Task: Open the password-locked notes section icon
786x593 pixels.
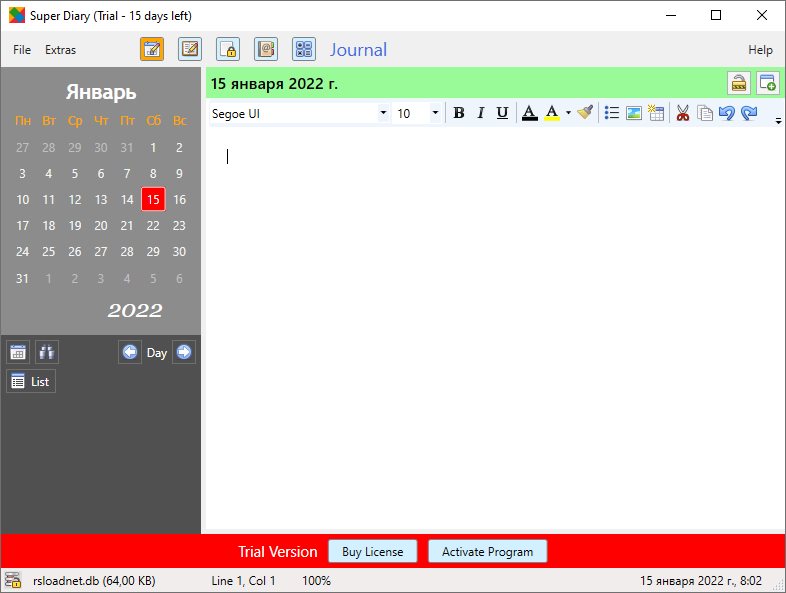Action: [x=228, y=49]
